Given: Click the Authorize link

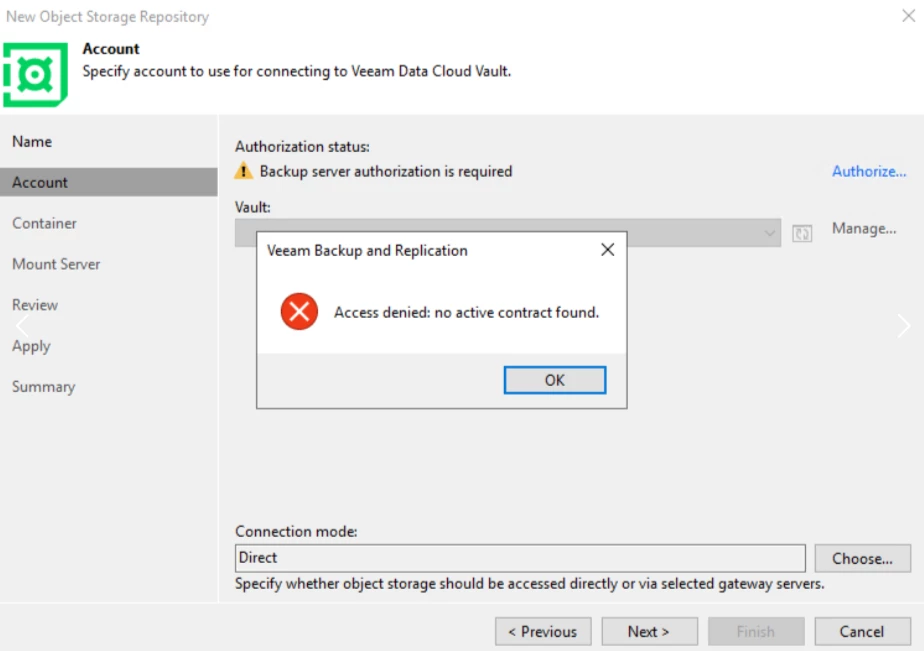Looking at the screenshot, I should coord(869,172).
